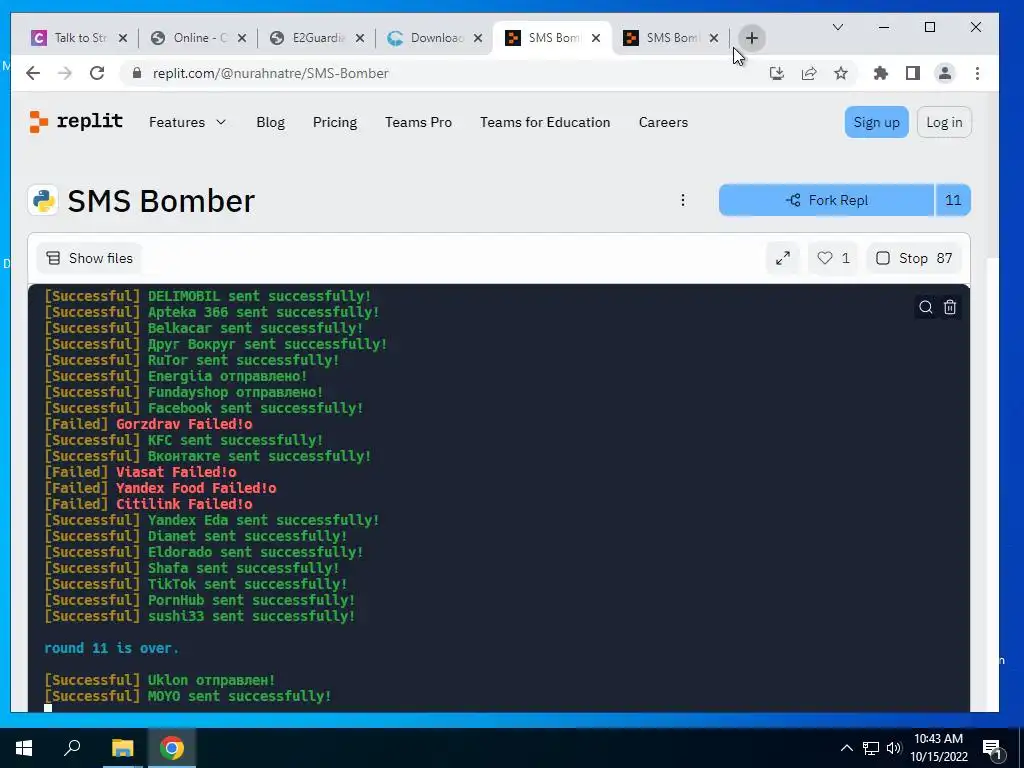Image resolution: width=1024 pixels, height=768 pixels.
Task: Open the three-dot repl options menu
Action: click(682, 200)
